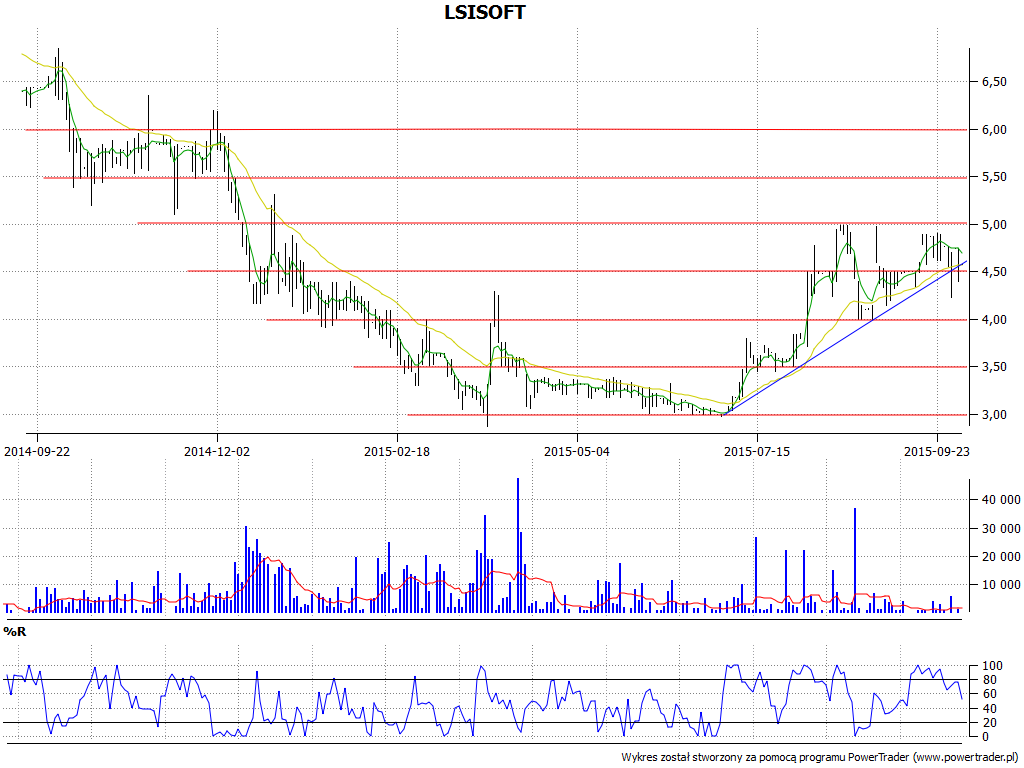Screen dimensions: 1024x768
Task: Open the www.powertrader.pl footer link
Action: pyautogui.click(x=964, y=758)
